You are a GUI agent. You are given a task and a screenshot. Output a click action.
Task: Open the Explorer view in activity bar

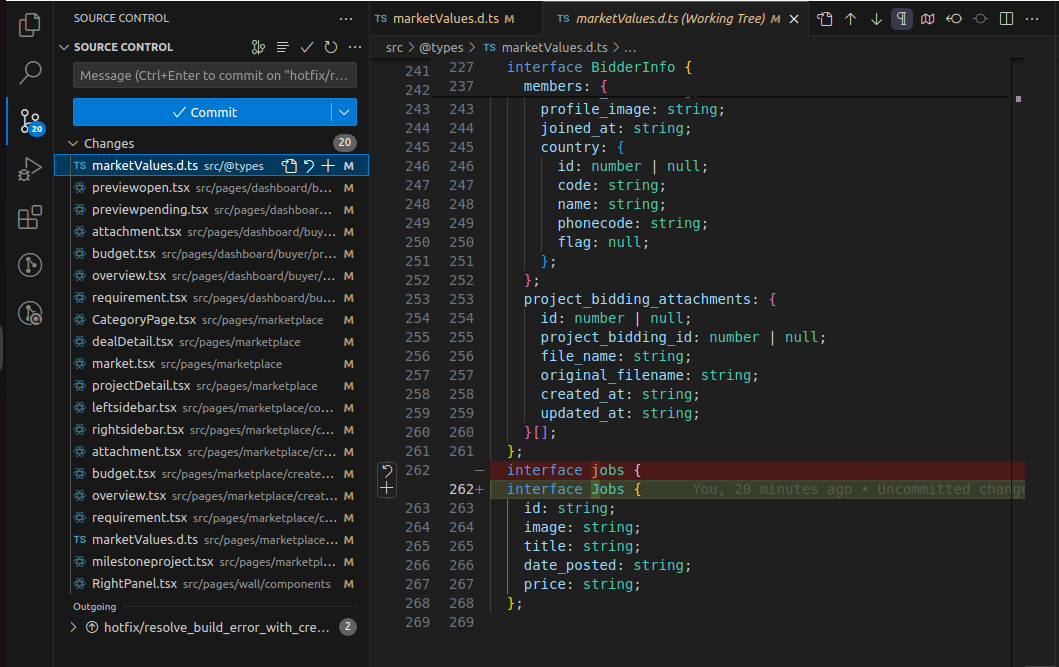[30, 25]
